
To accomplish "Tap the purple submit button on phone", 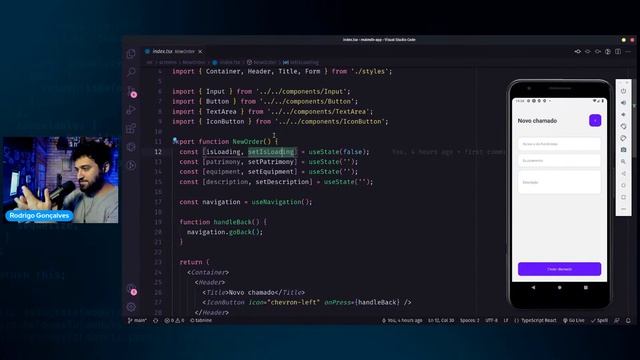I will tap(559, 269).
